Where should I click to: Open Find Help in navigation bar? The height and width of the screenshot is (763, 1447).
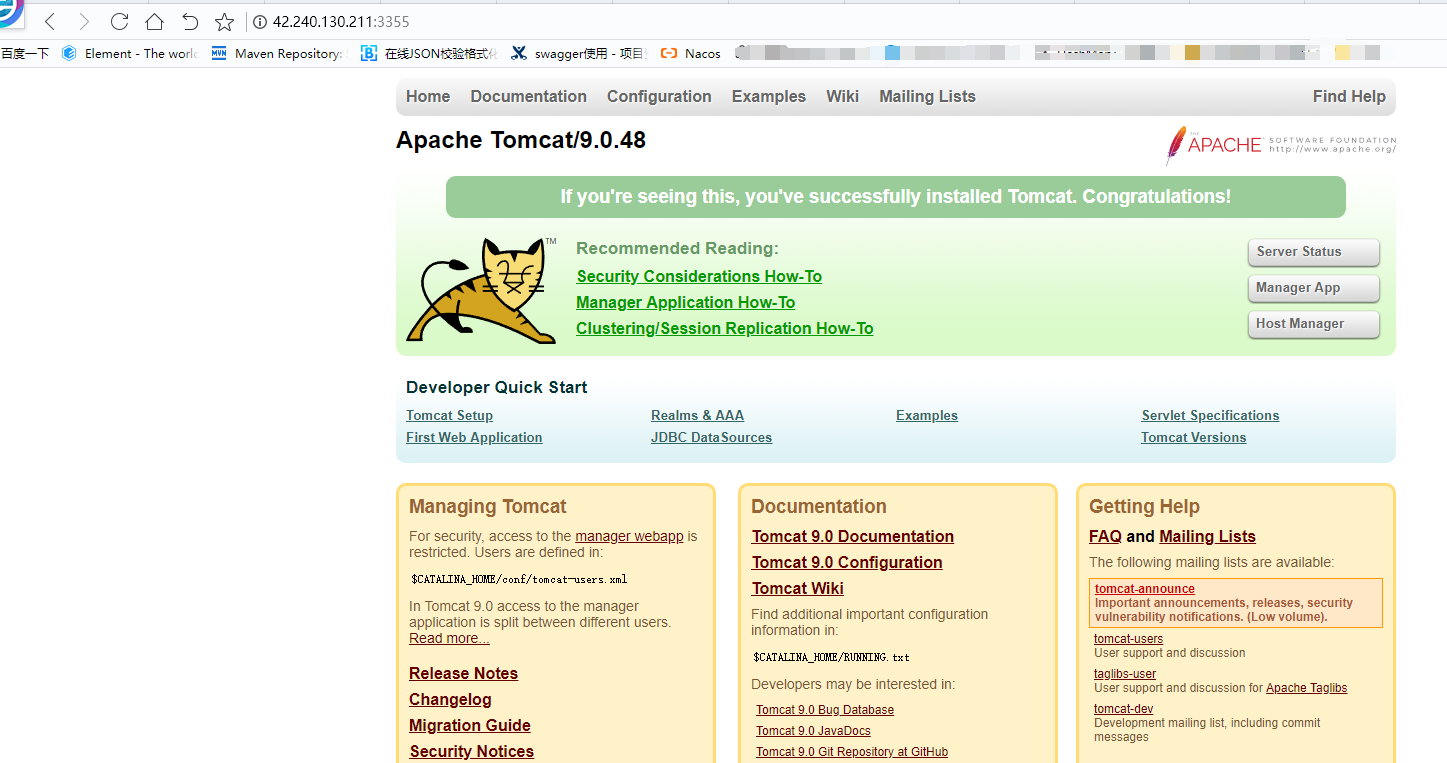pos(1349,97)
